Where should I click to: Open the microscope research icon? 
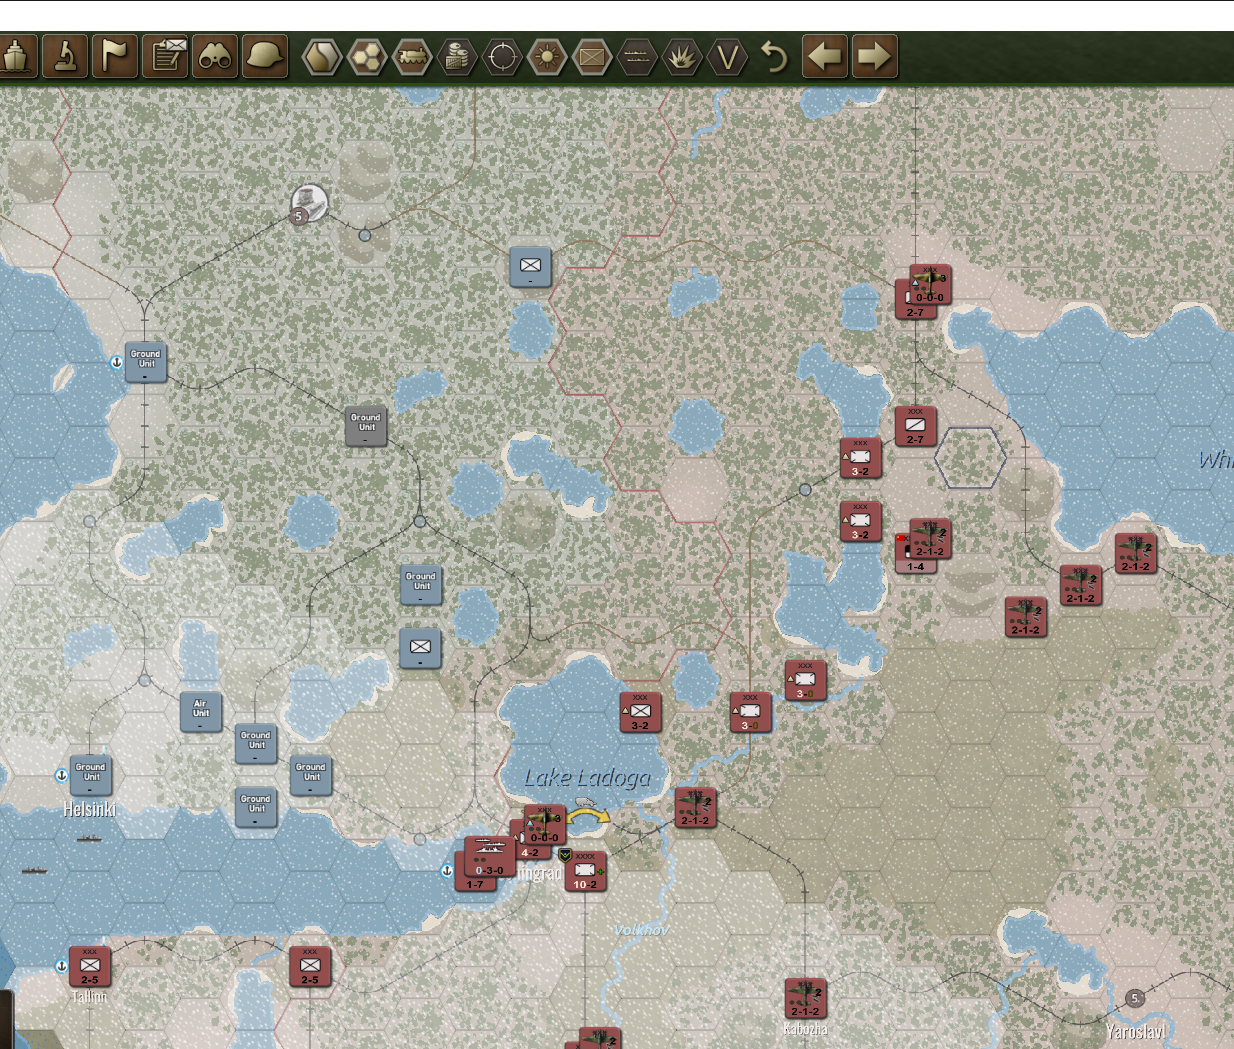click(x=65, y=56)
